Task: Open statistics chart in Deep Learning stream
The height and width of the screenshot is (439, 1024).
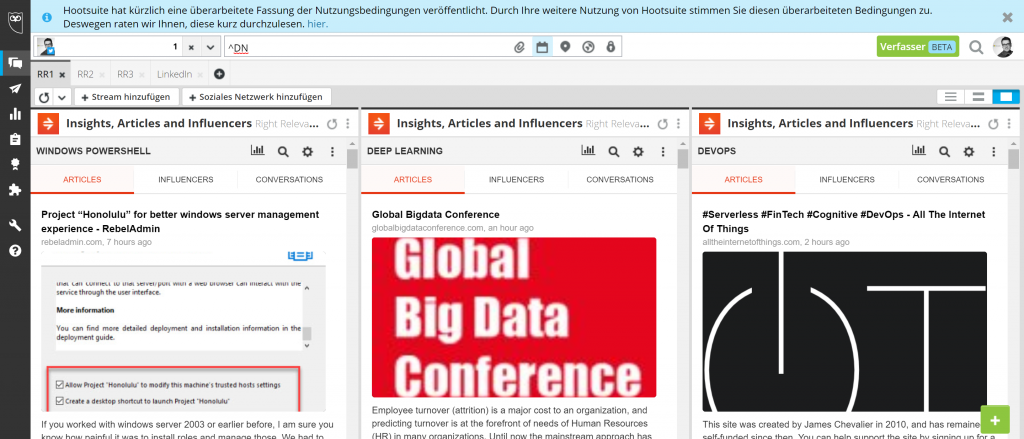Action: click(588, 151)
